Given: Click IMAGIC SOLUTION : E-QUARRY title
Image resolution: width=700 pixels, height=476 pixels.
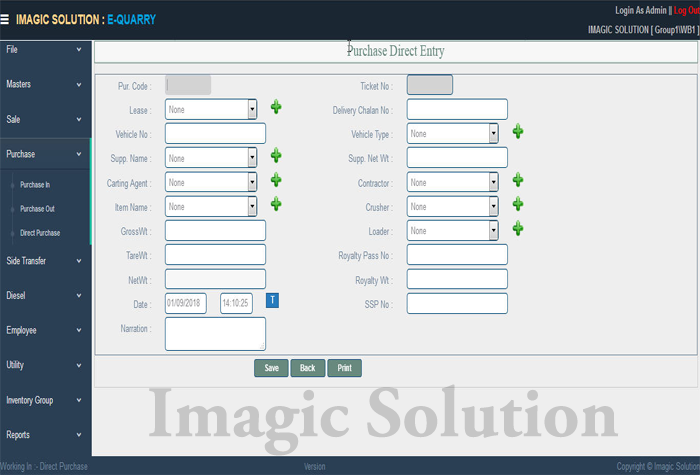Looking at the screenshot, I should tap(86, 20).
